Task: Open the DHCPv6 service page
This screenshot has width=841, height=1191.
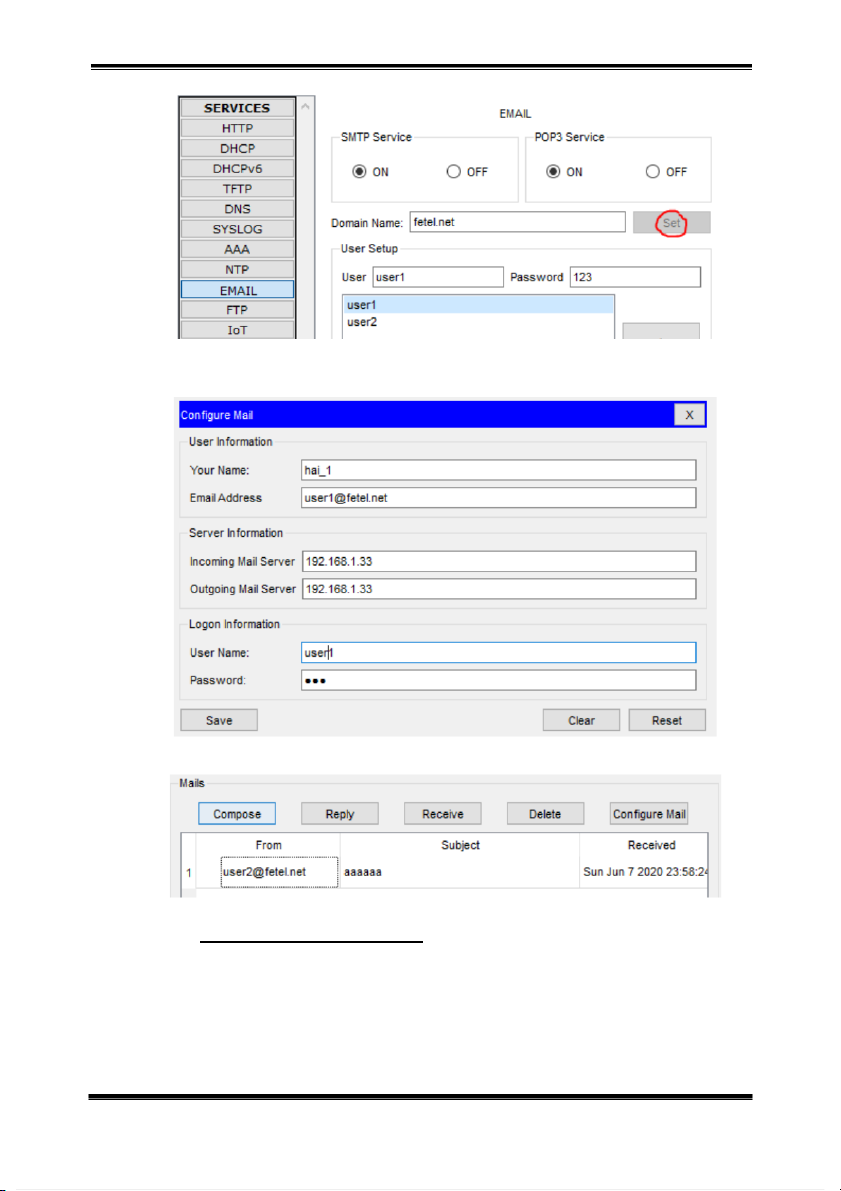Action: [x=237, y=169]
